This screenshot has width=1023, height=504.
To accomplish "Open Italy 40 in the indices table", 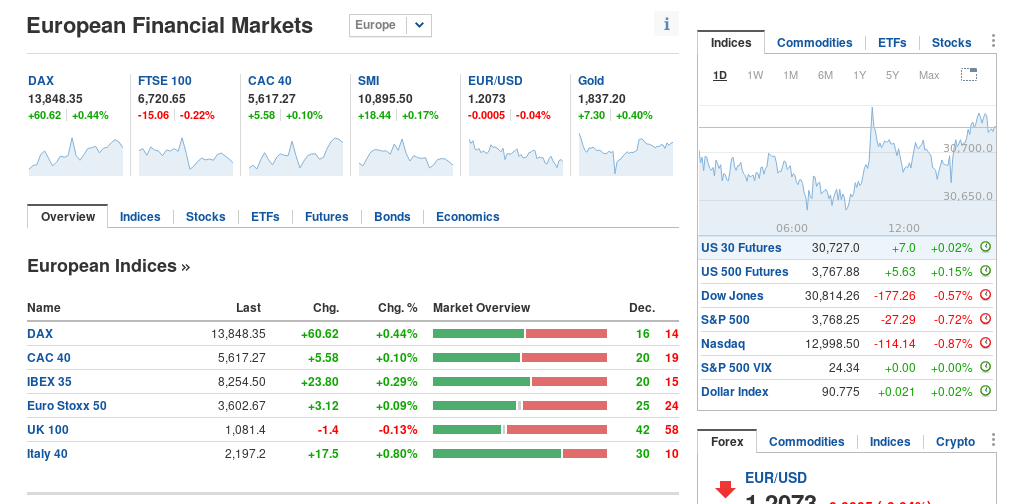I will click(47, 454).
